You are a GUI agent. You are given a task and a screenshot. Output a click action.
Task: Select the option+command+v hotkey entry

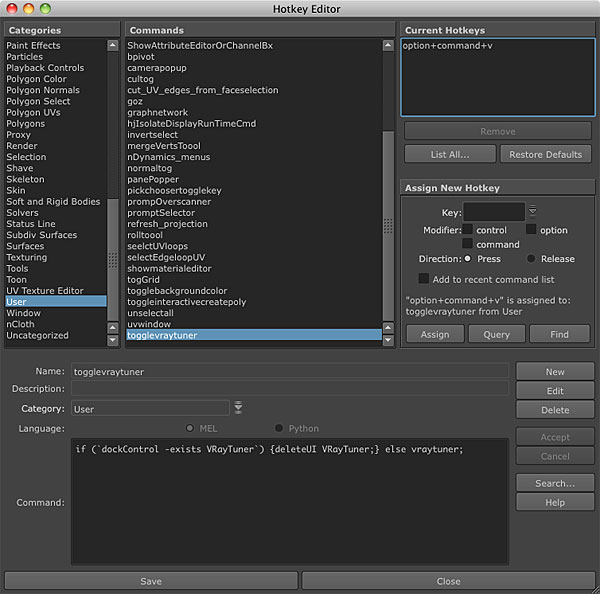click(x=447, y=46)
